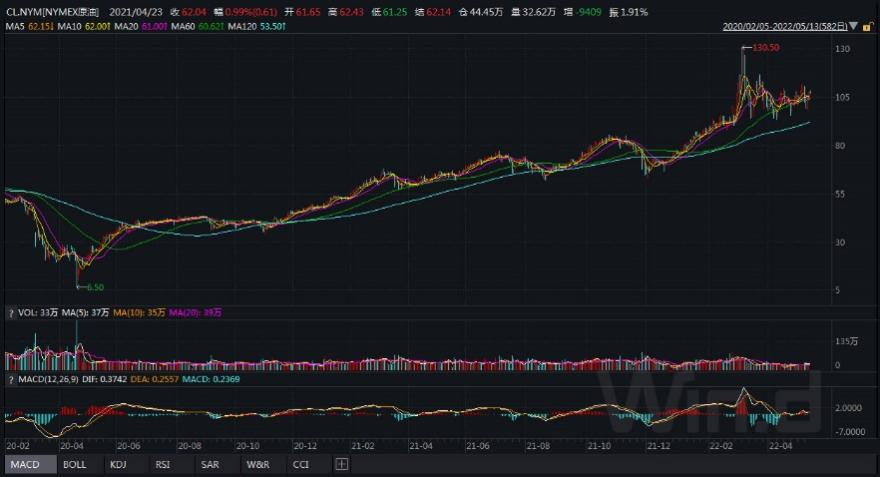The height and width of the screenshot is (477, 880).
Task: Click the DEA: 0.2557 value
Action: pyautogui.click(x=154, y=379)
